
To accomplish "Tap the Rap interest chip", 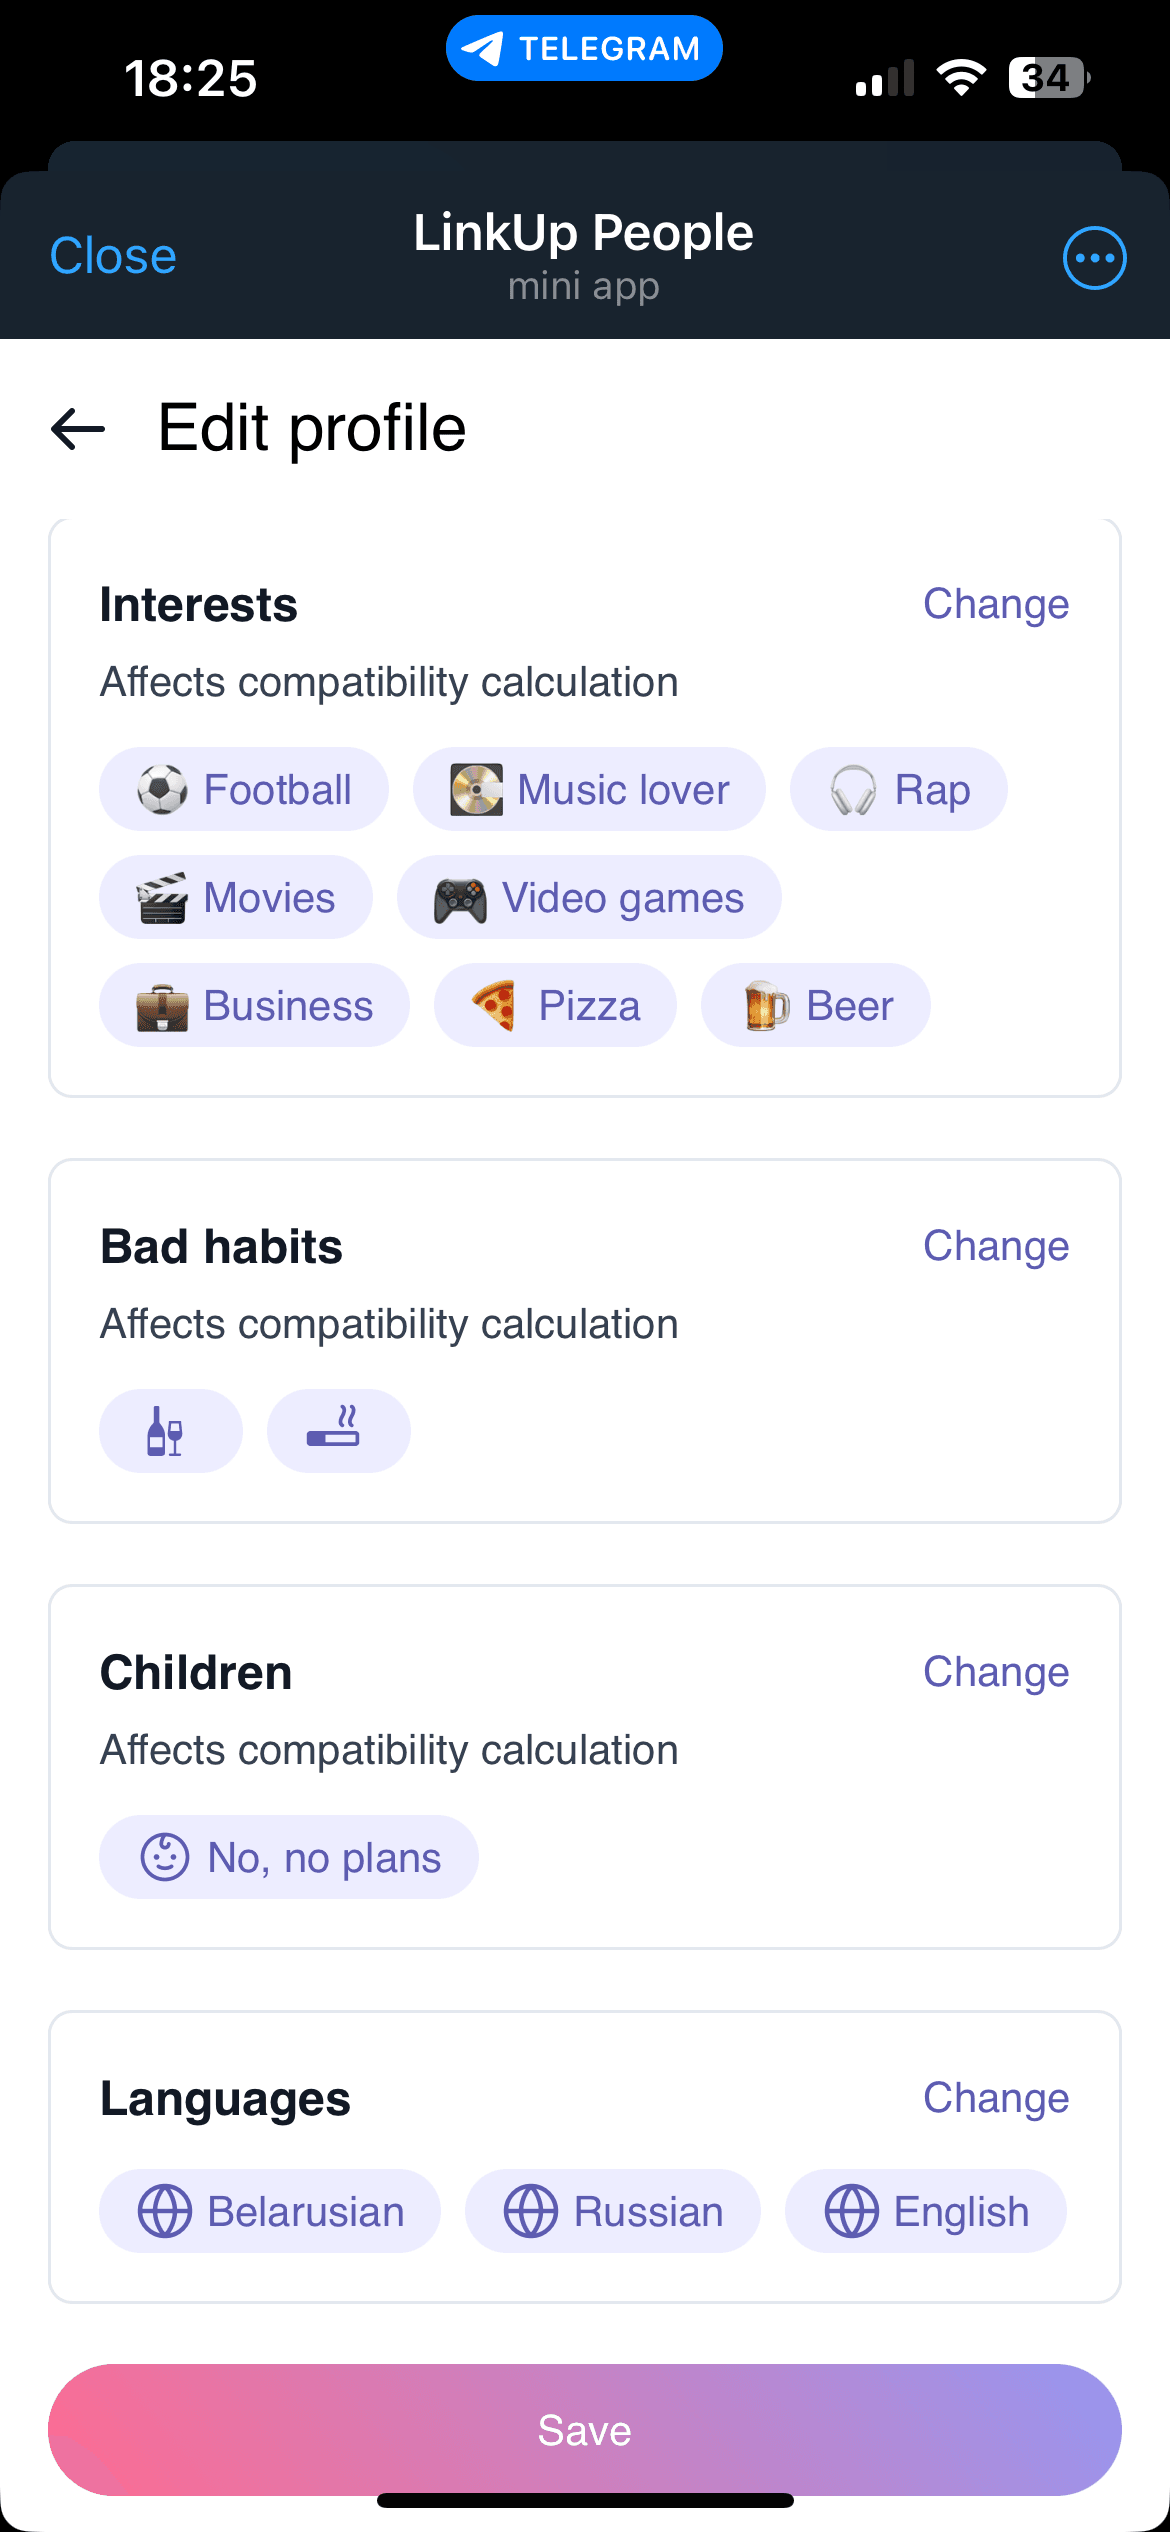I will 898,790.
